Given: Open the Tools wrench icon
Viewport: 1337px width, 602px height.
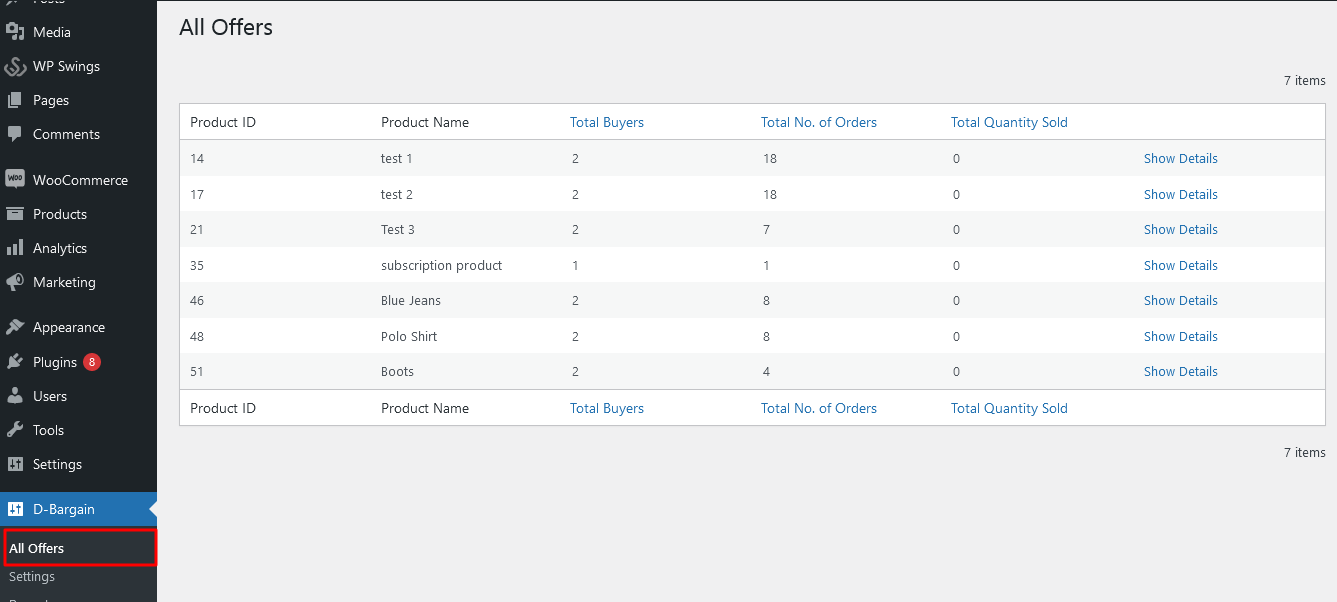Looking at the screenshot, I should point(17,430).
